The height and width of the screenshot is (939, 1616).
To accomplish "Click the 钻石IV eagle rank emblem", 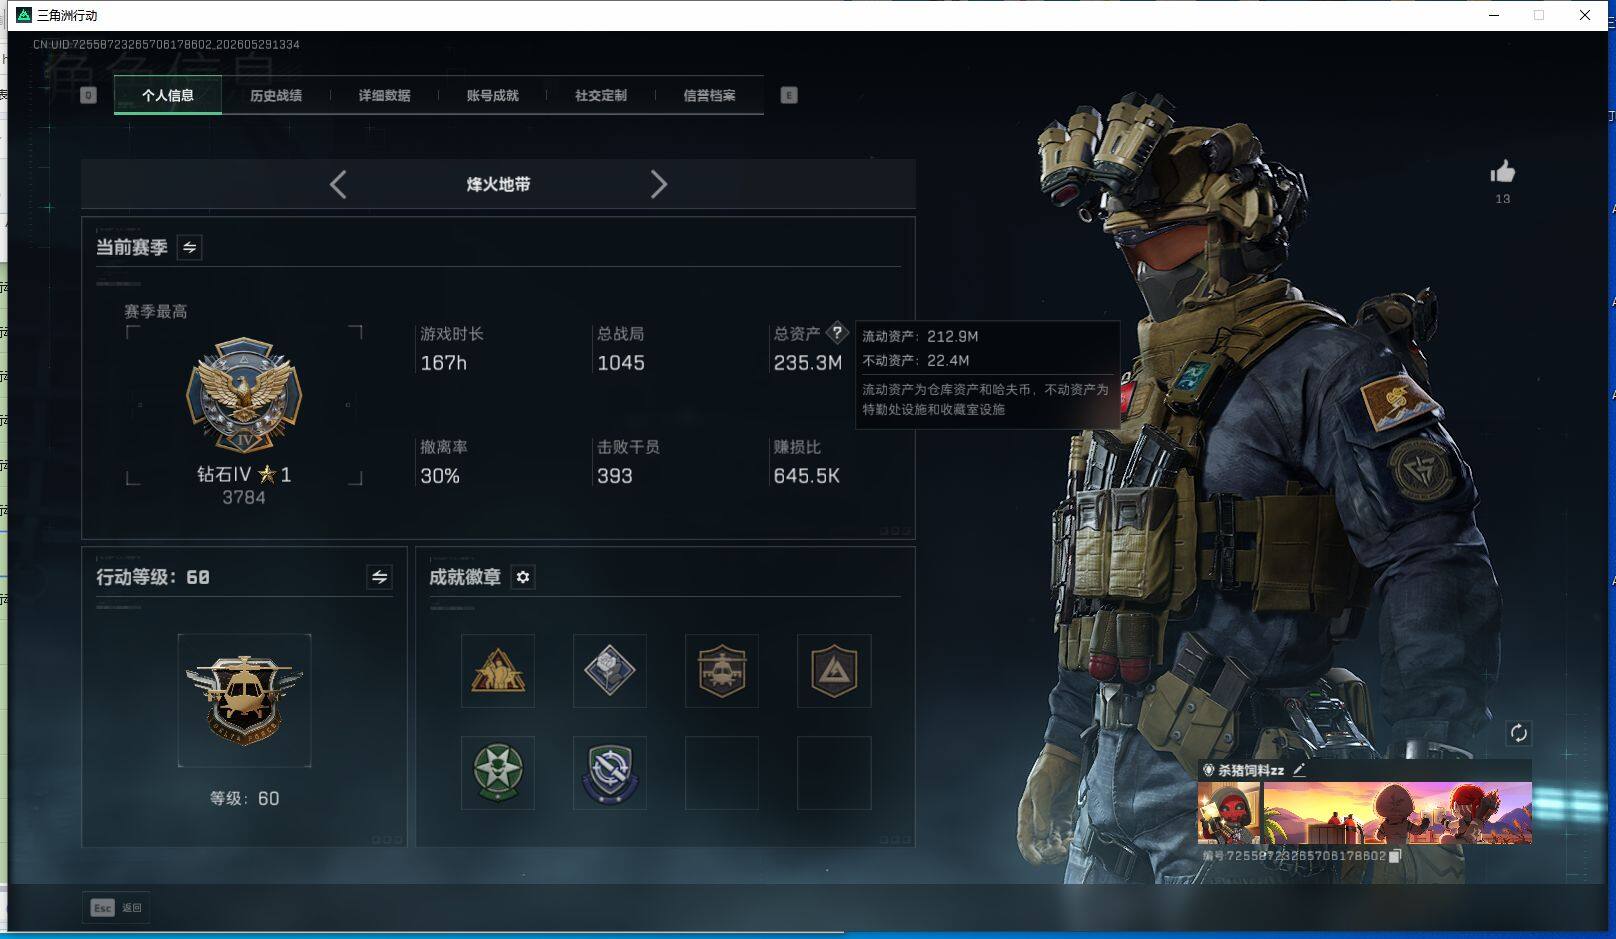I will coord(244,395).
